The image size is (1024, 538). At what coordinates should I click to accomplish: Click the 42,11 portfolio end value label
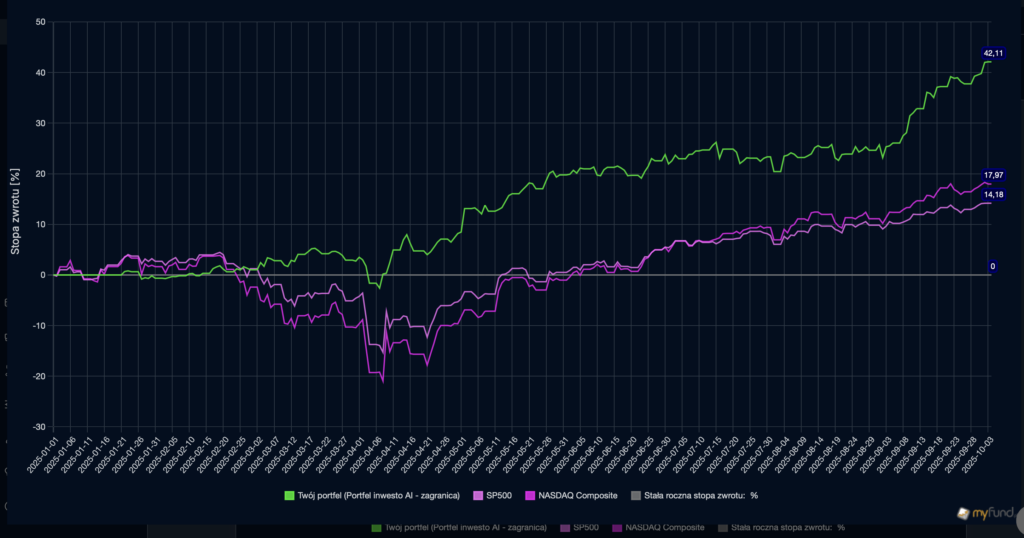tap(993, 53)
